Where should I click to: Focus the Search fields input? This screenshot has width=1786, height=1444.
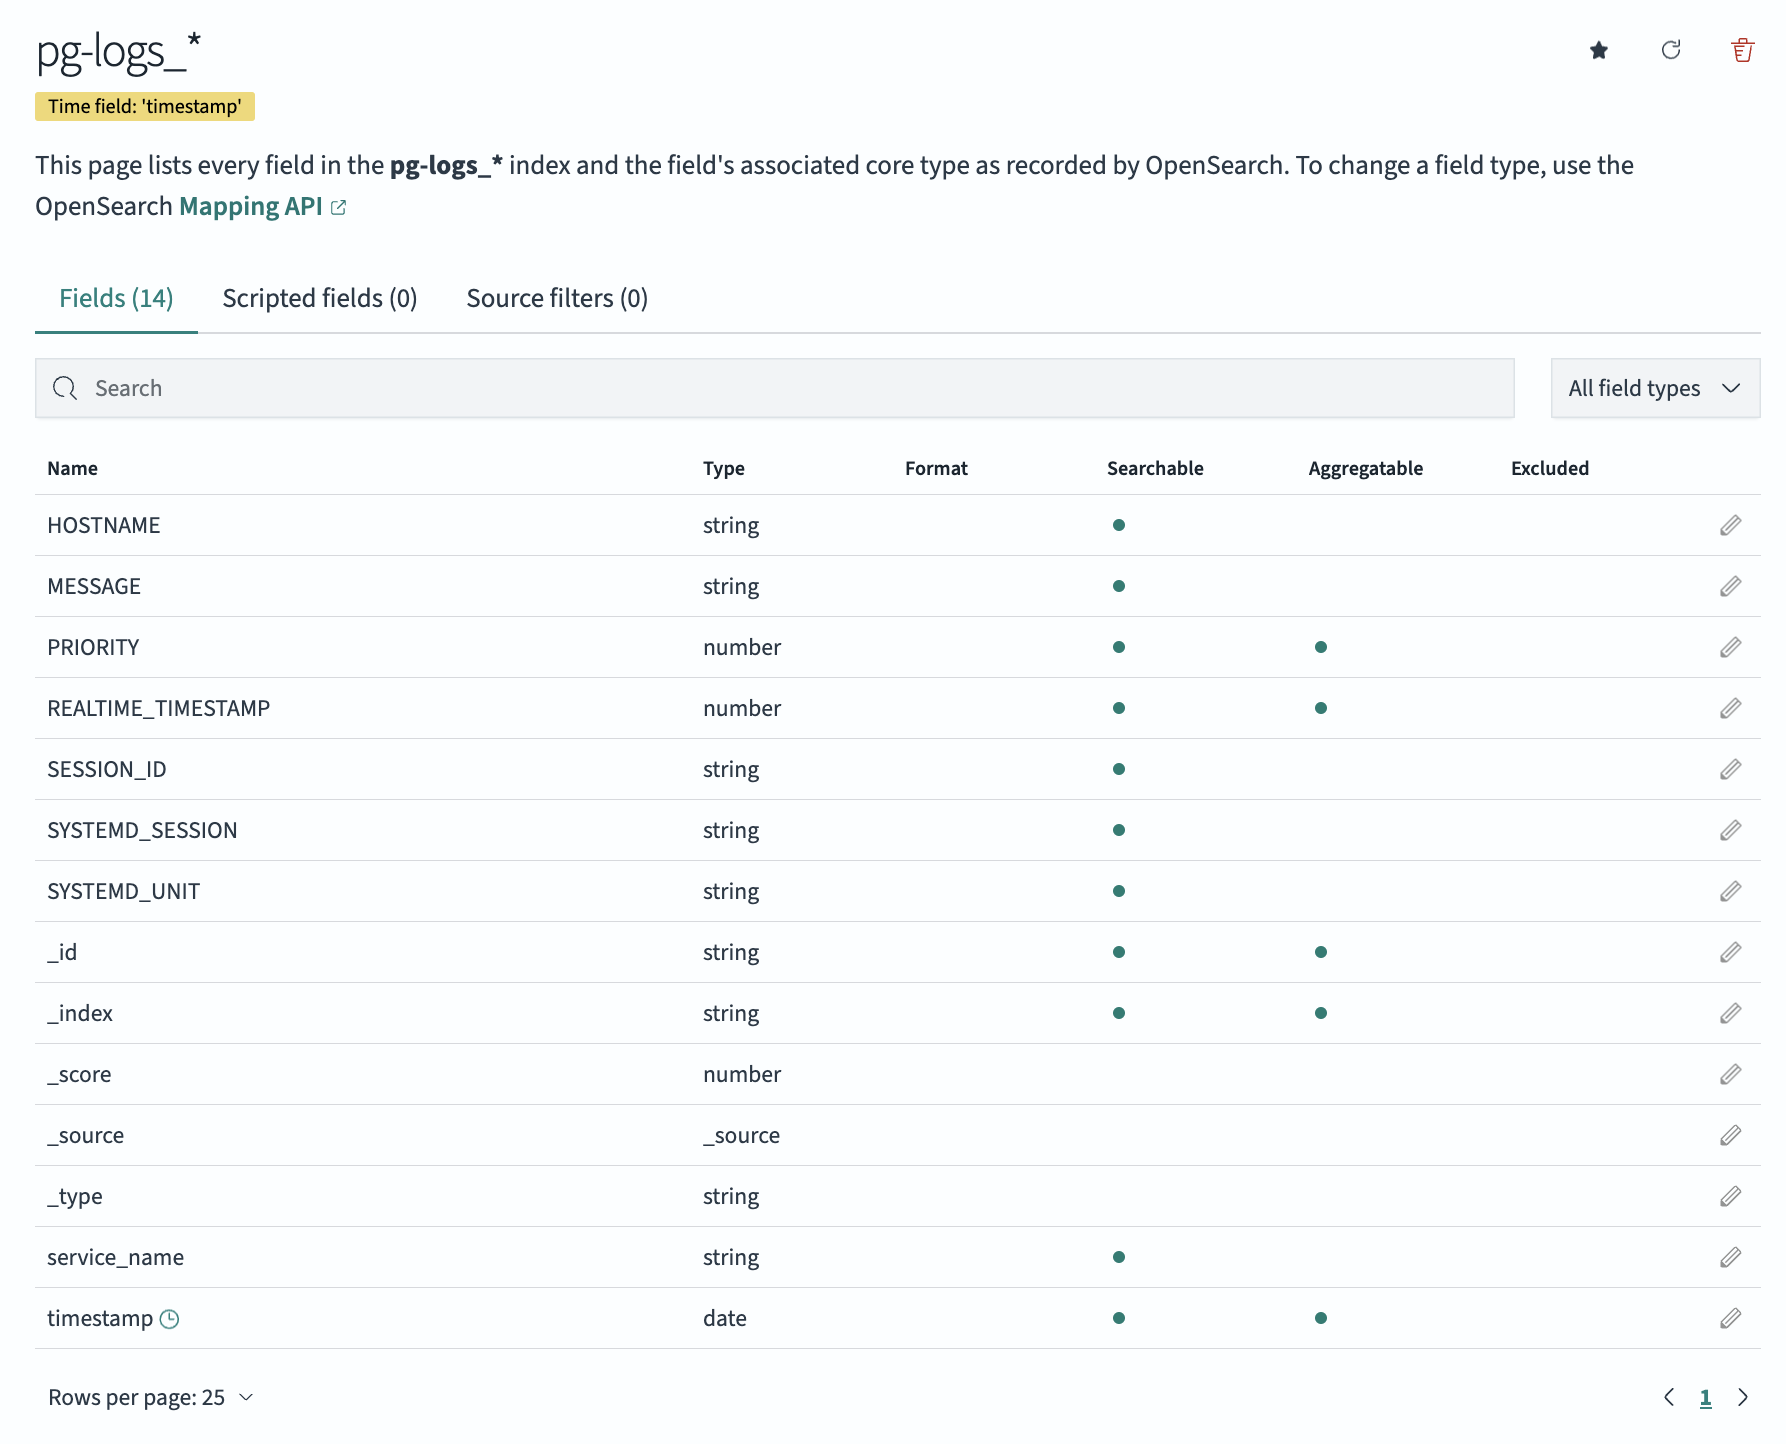(775, 388)
